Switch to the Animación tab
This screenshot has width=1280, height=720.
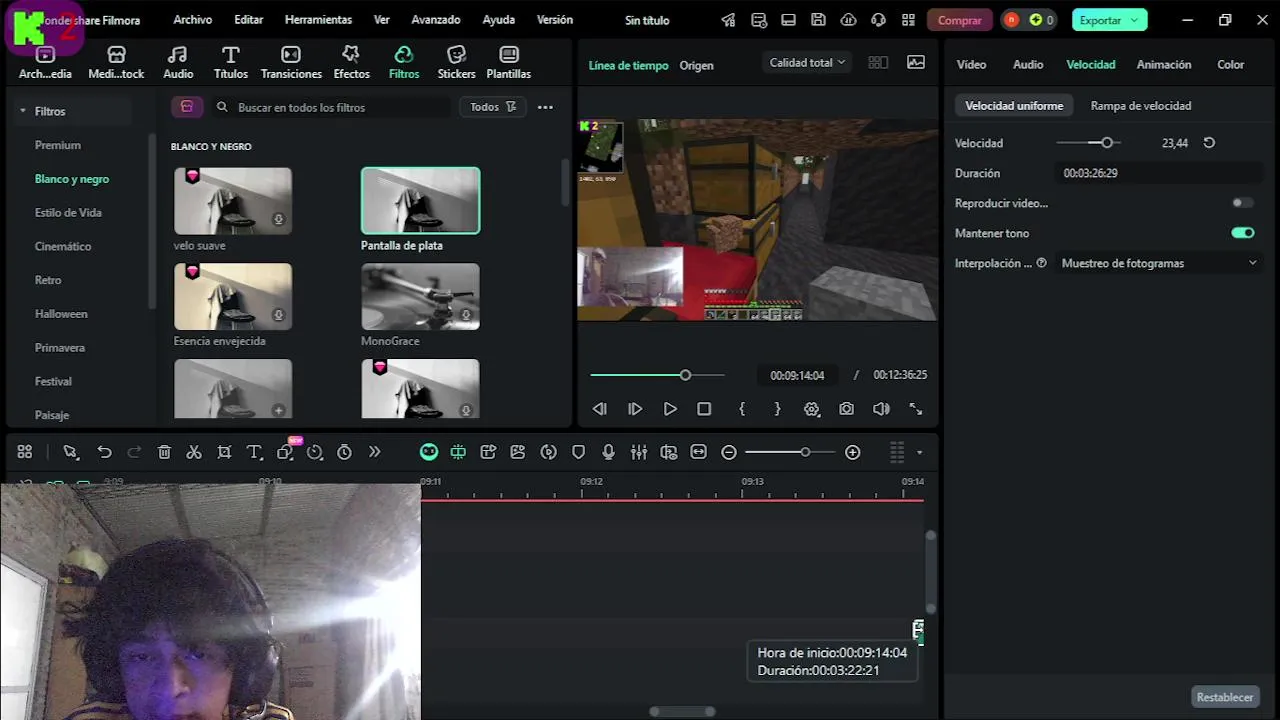click(1164, 64)
